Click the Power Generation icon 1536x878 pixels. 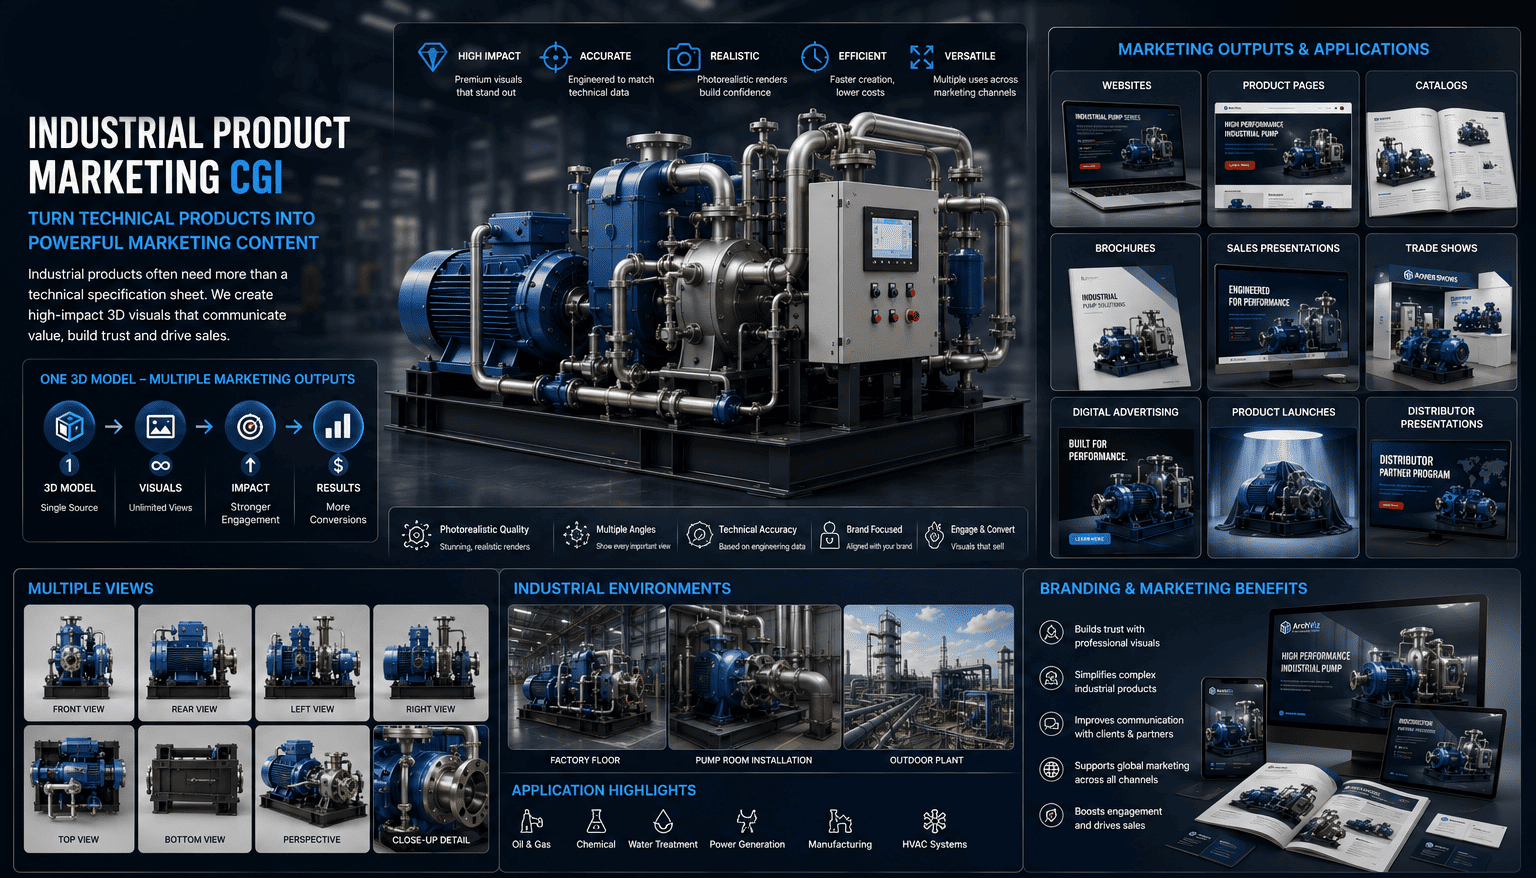click(746, 821)
